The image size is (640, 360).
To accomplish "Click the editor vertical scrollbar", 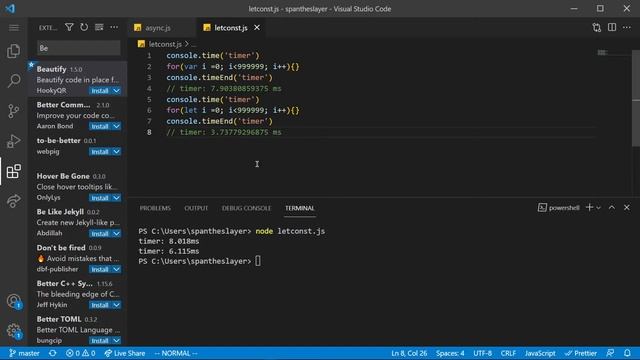I will click(x=636, y=98).
